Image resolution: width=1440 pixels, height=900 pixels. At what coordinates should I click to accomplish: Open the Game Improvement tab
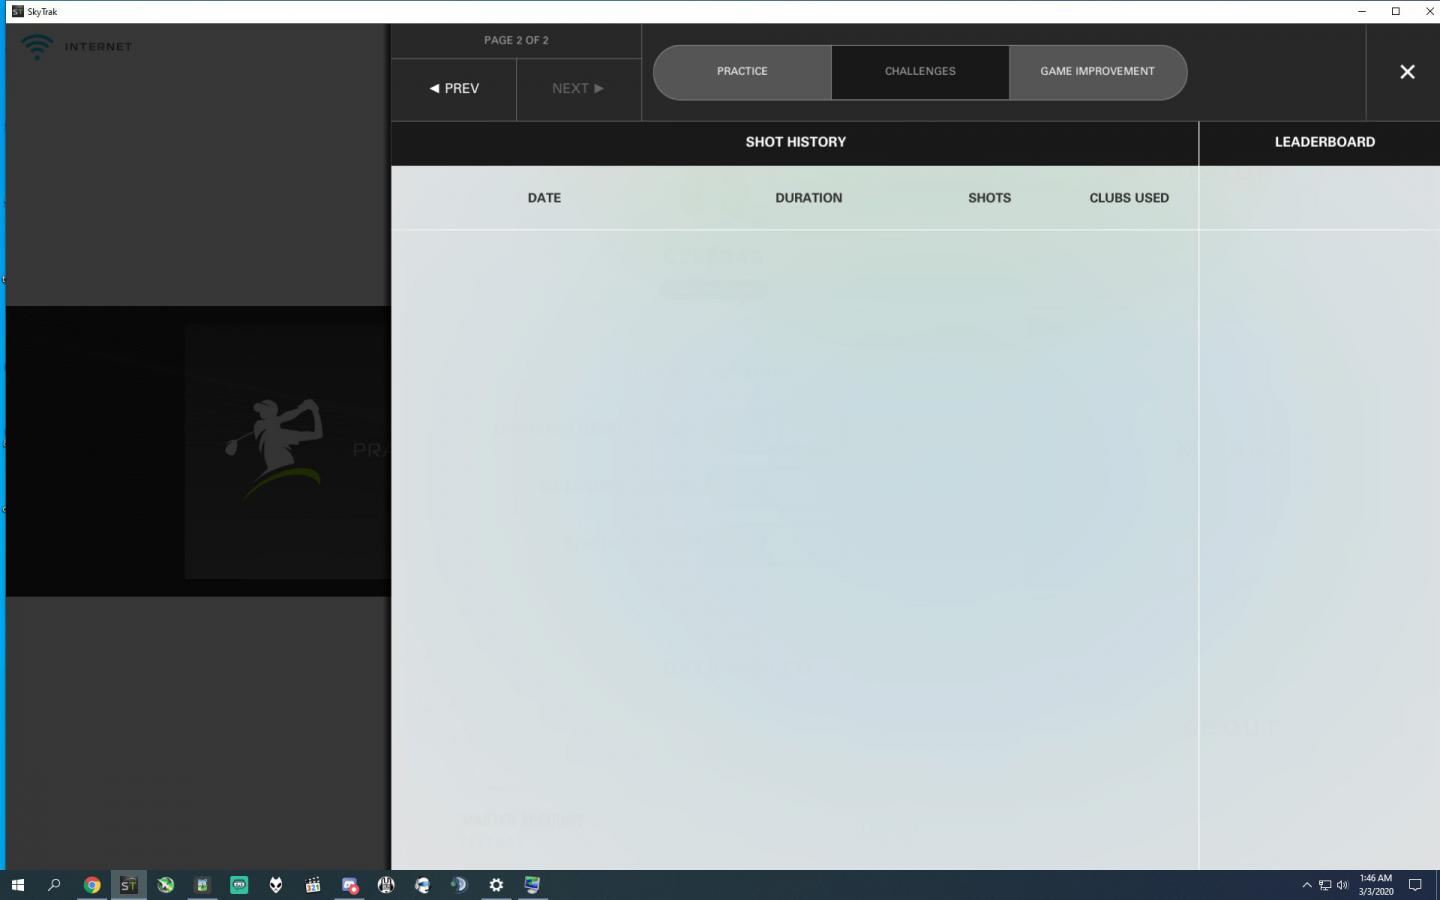(1097, 72)
